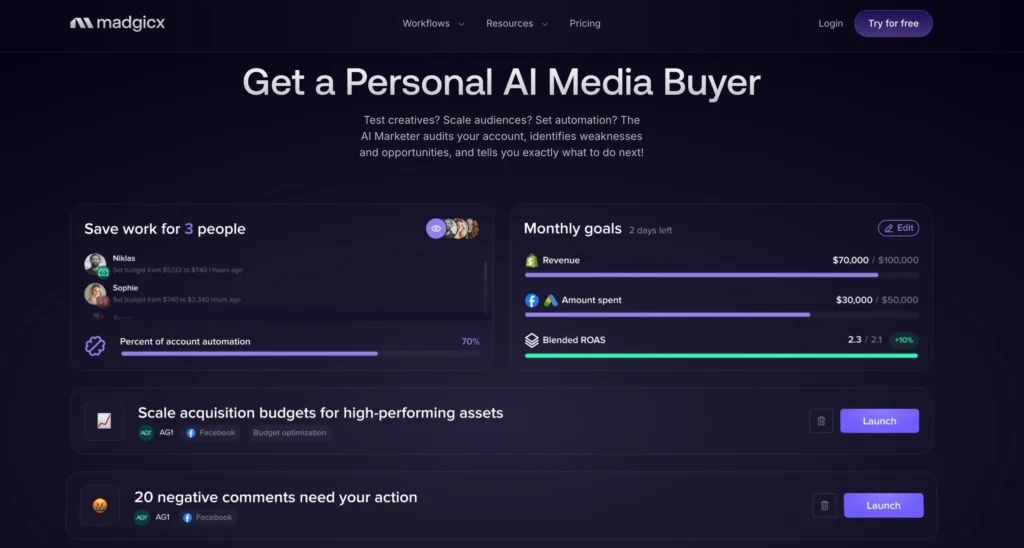Screen dimensions: 1024x548
Task: Open the Pricing page
Action: [x=585, y=23]
